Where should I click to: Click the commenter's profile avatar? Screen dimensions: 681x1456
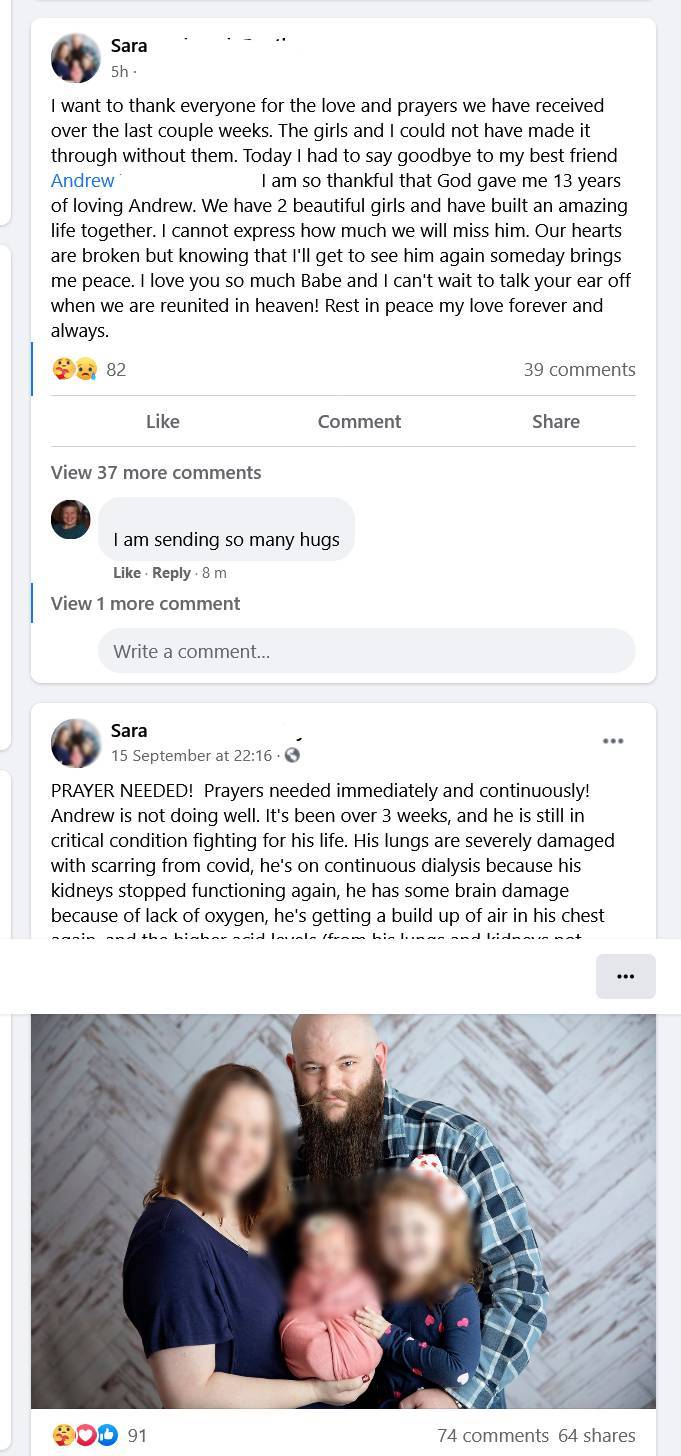70,519
